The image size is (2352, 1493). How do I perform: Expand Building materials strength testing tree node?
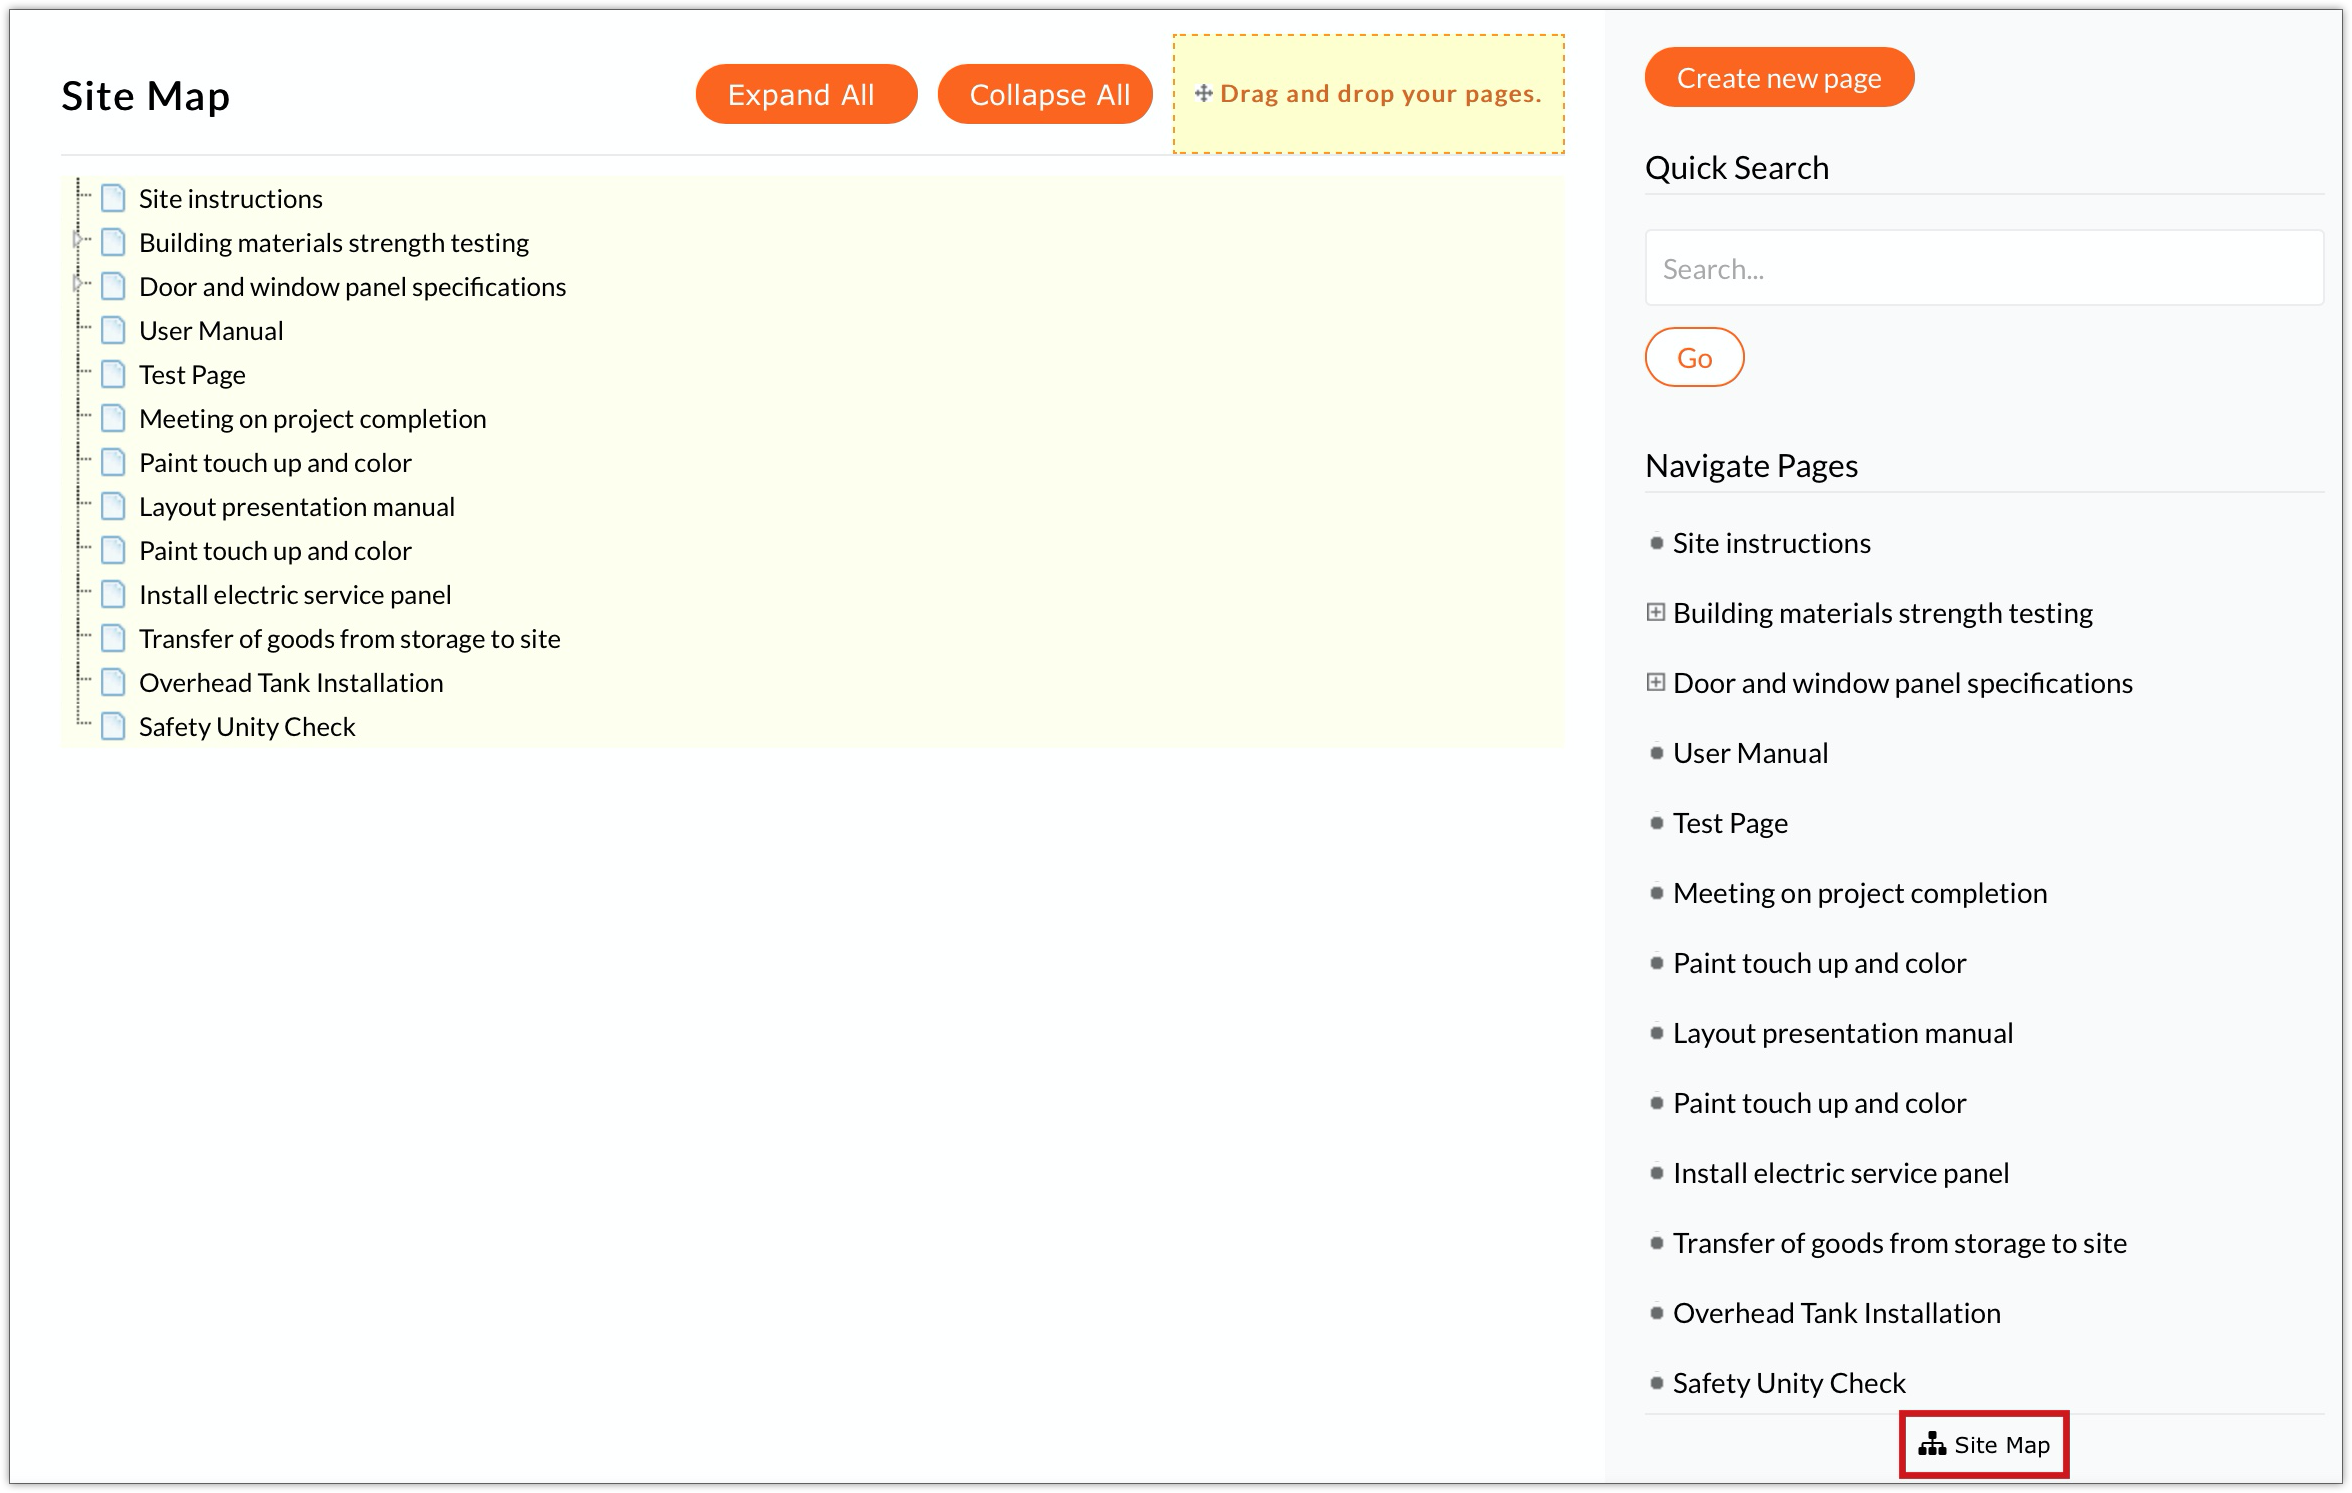coord(78,241)
